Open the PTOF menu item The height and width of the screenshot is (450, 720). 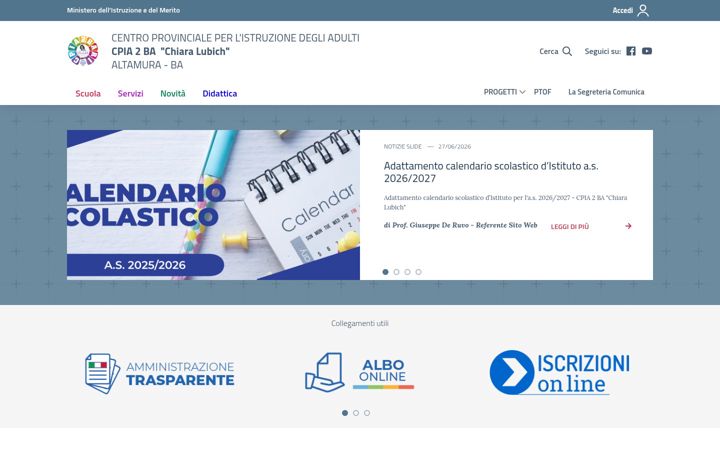[x=542, y=92]
